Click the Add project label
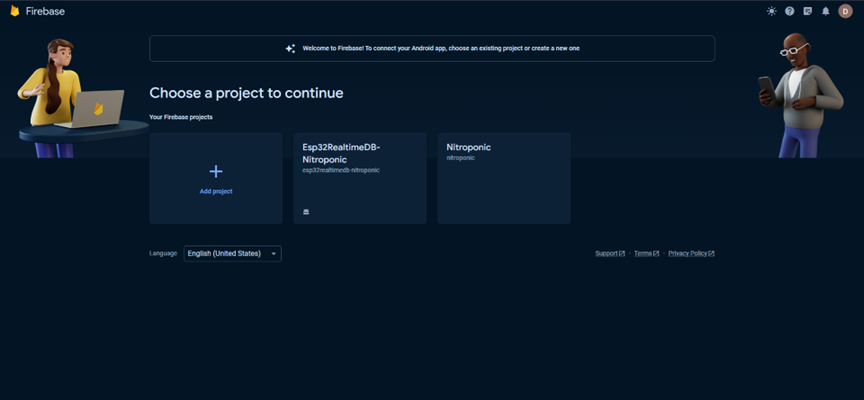The image size is (864, 400). pos(216,191)
